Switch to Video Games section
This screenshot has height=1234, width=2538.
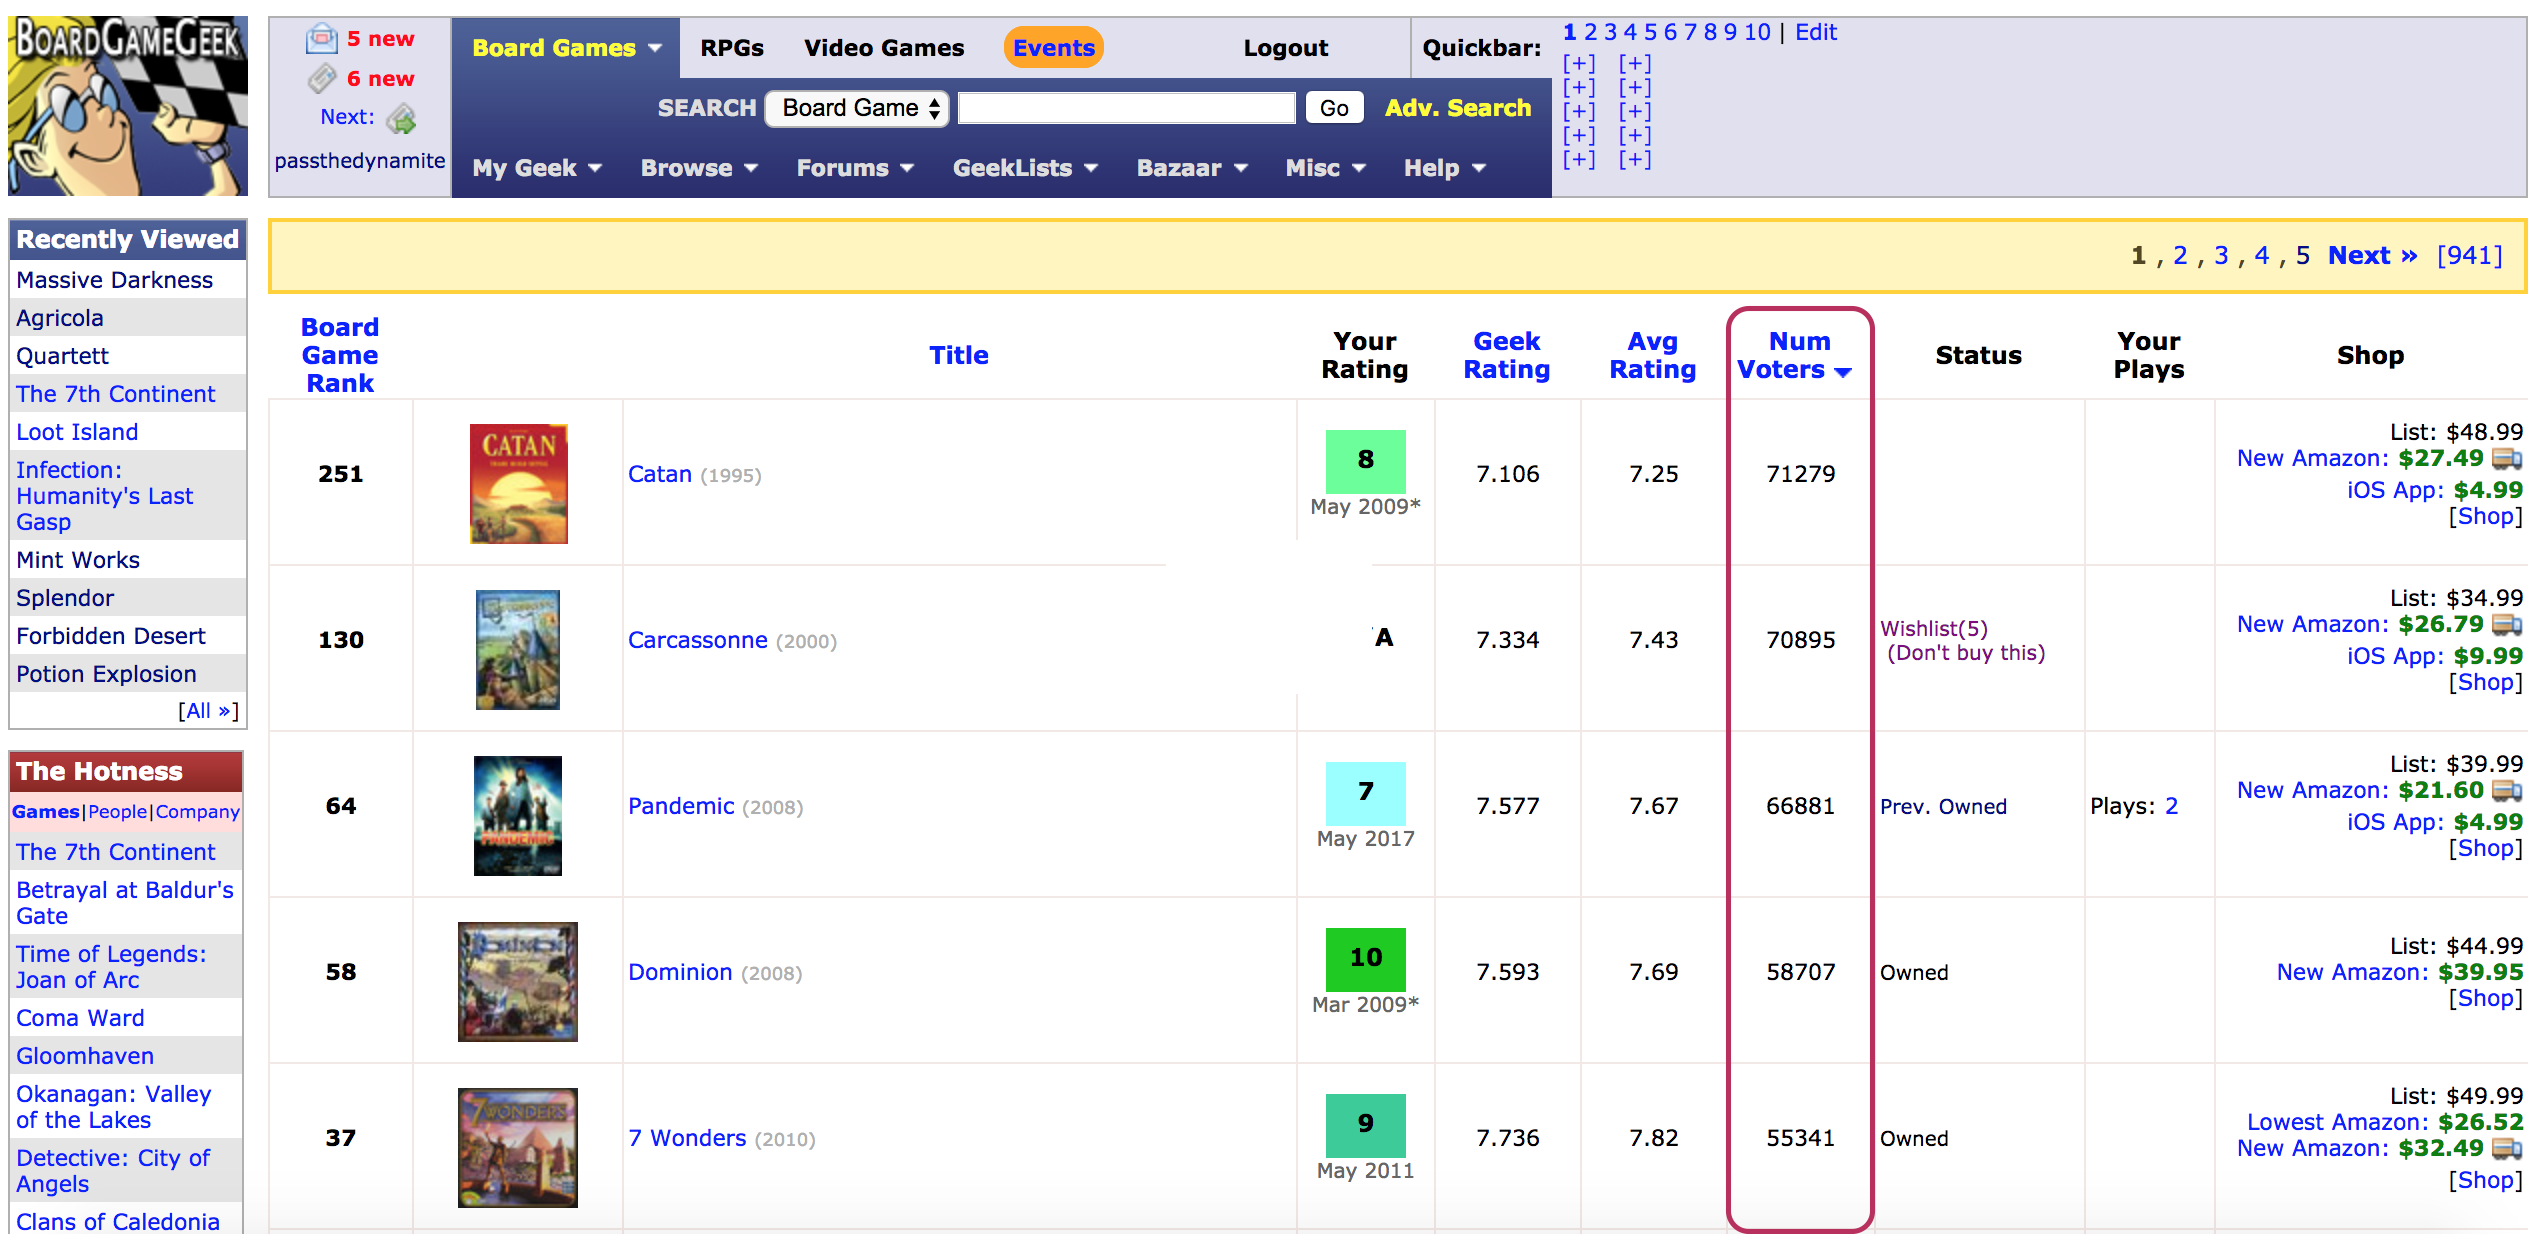click(884, 48)
